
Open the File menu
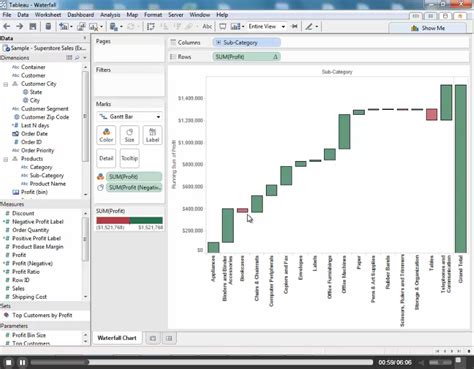click(x=7, y=15)
